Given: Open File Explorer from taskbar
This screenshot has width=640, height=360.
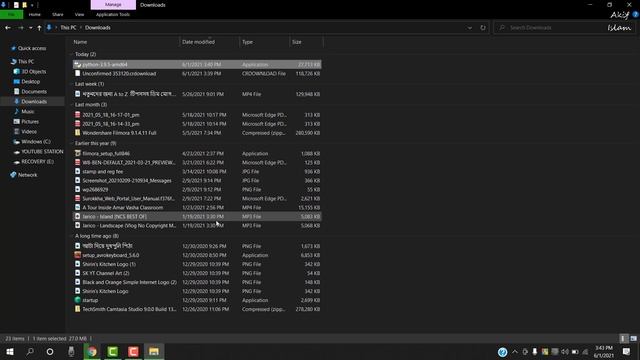Looking at the screenshot, I should coord(153,351).
